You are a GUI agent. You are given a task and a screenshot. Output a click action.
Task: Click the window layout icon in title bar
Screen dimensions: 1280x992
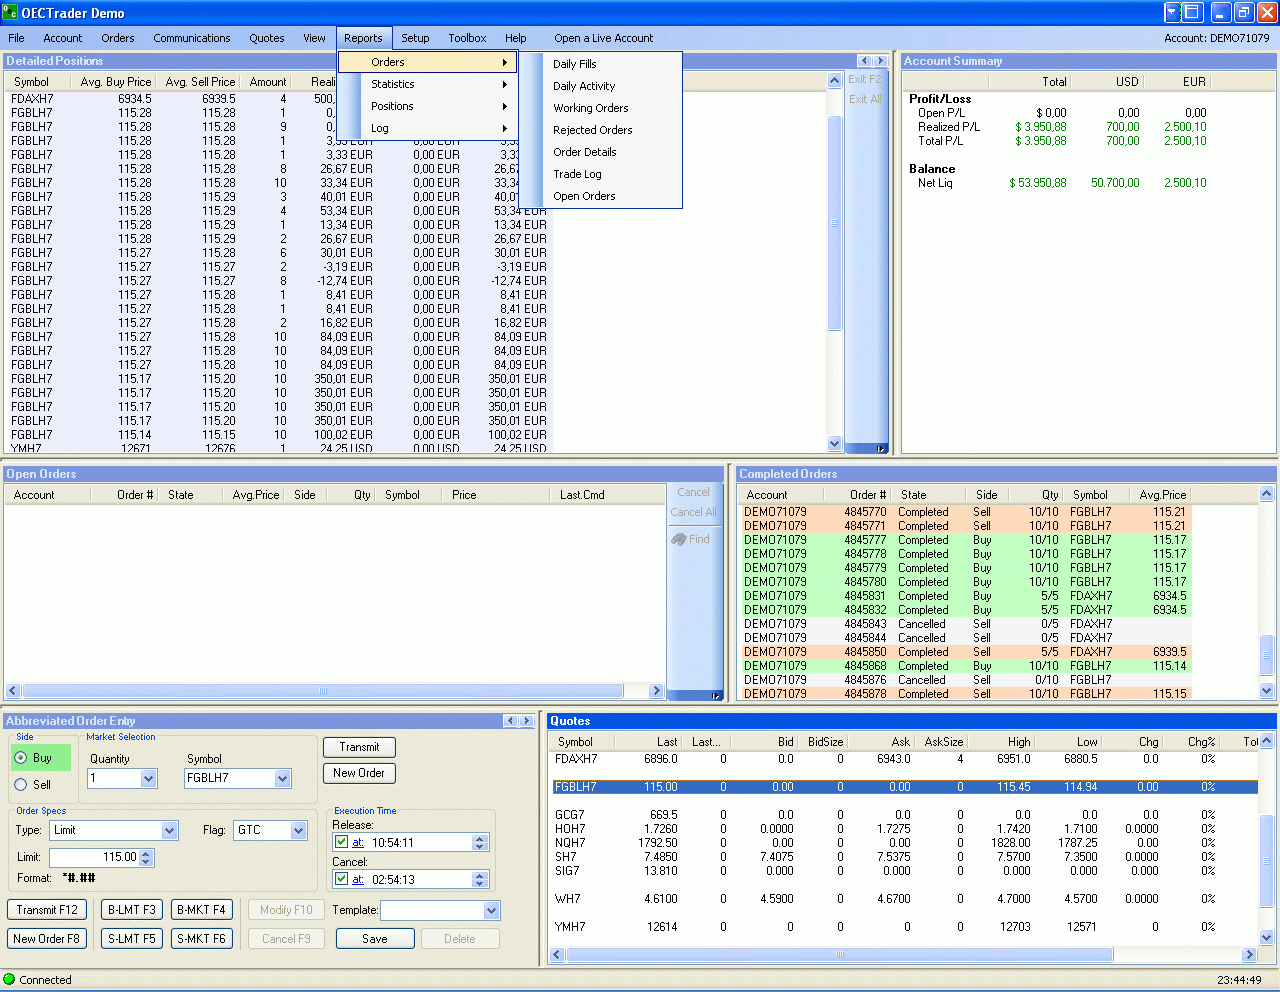(x=1192, y=12)
